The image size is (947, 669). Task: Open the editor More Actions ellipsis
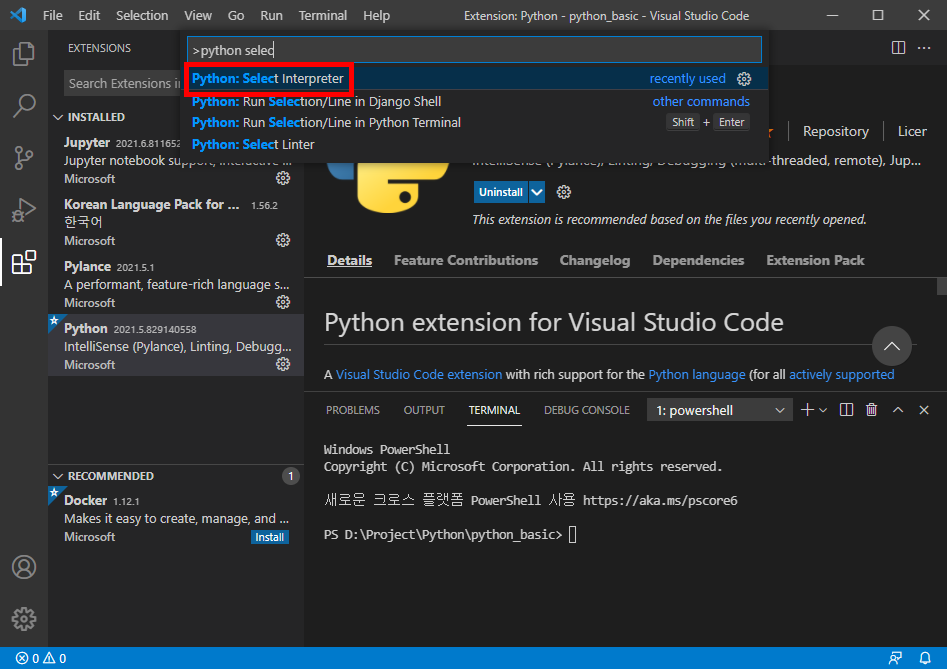(924, 48)
